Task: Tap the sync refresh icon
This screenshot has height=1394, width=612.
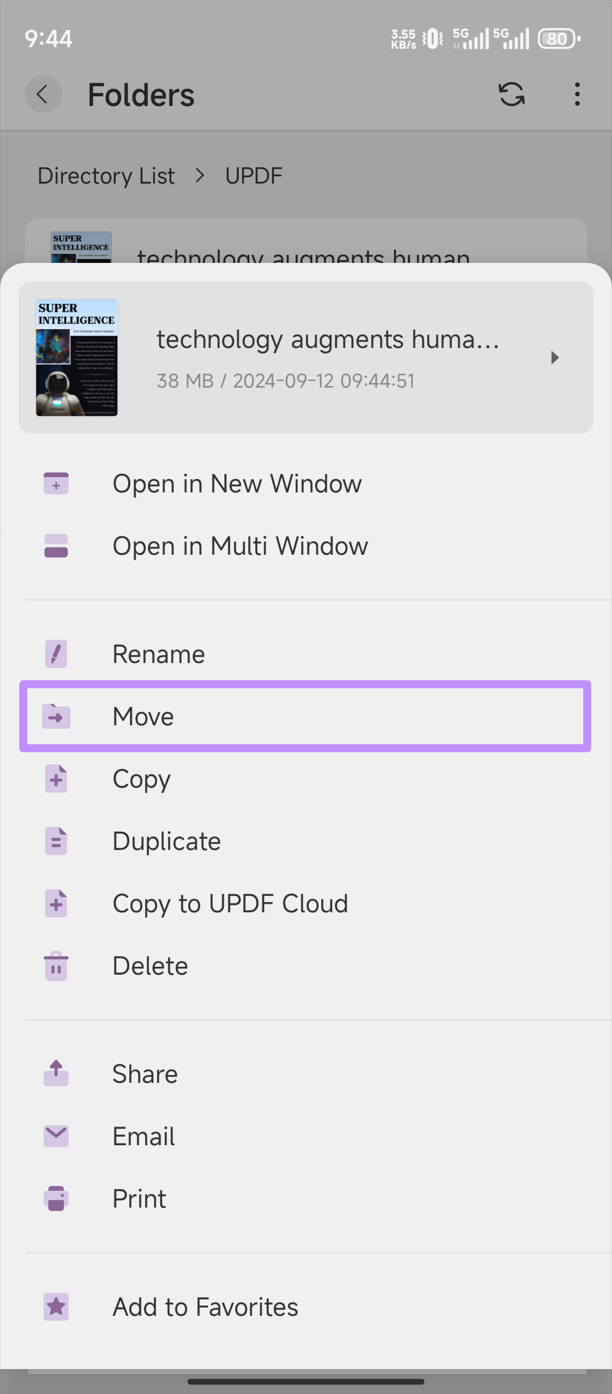Action: tap(511, 95)
